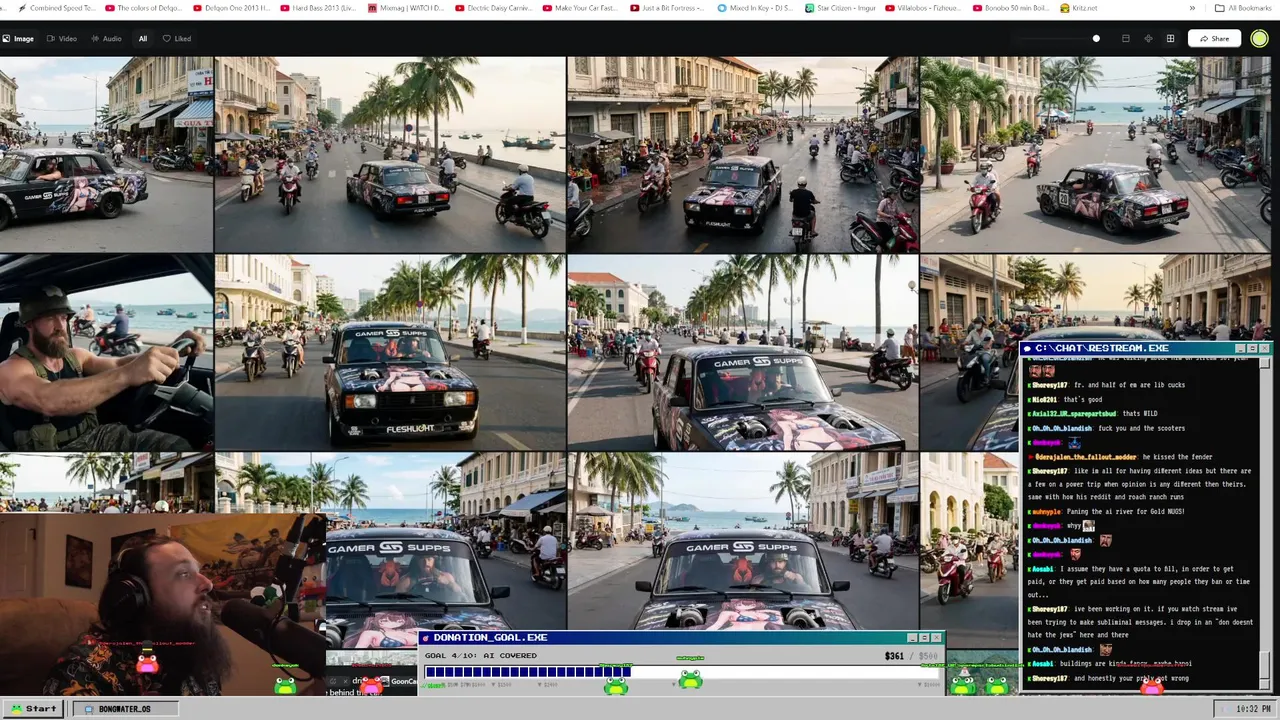Open 'Make Your Car Fast...' bookmark
This screenshot has width=1280, height=720.
pos(579,8)
